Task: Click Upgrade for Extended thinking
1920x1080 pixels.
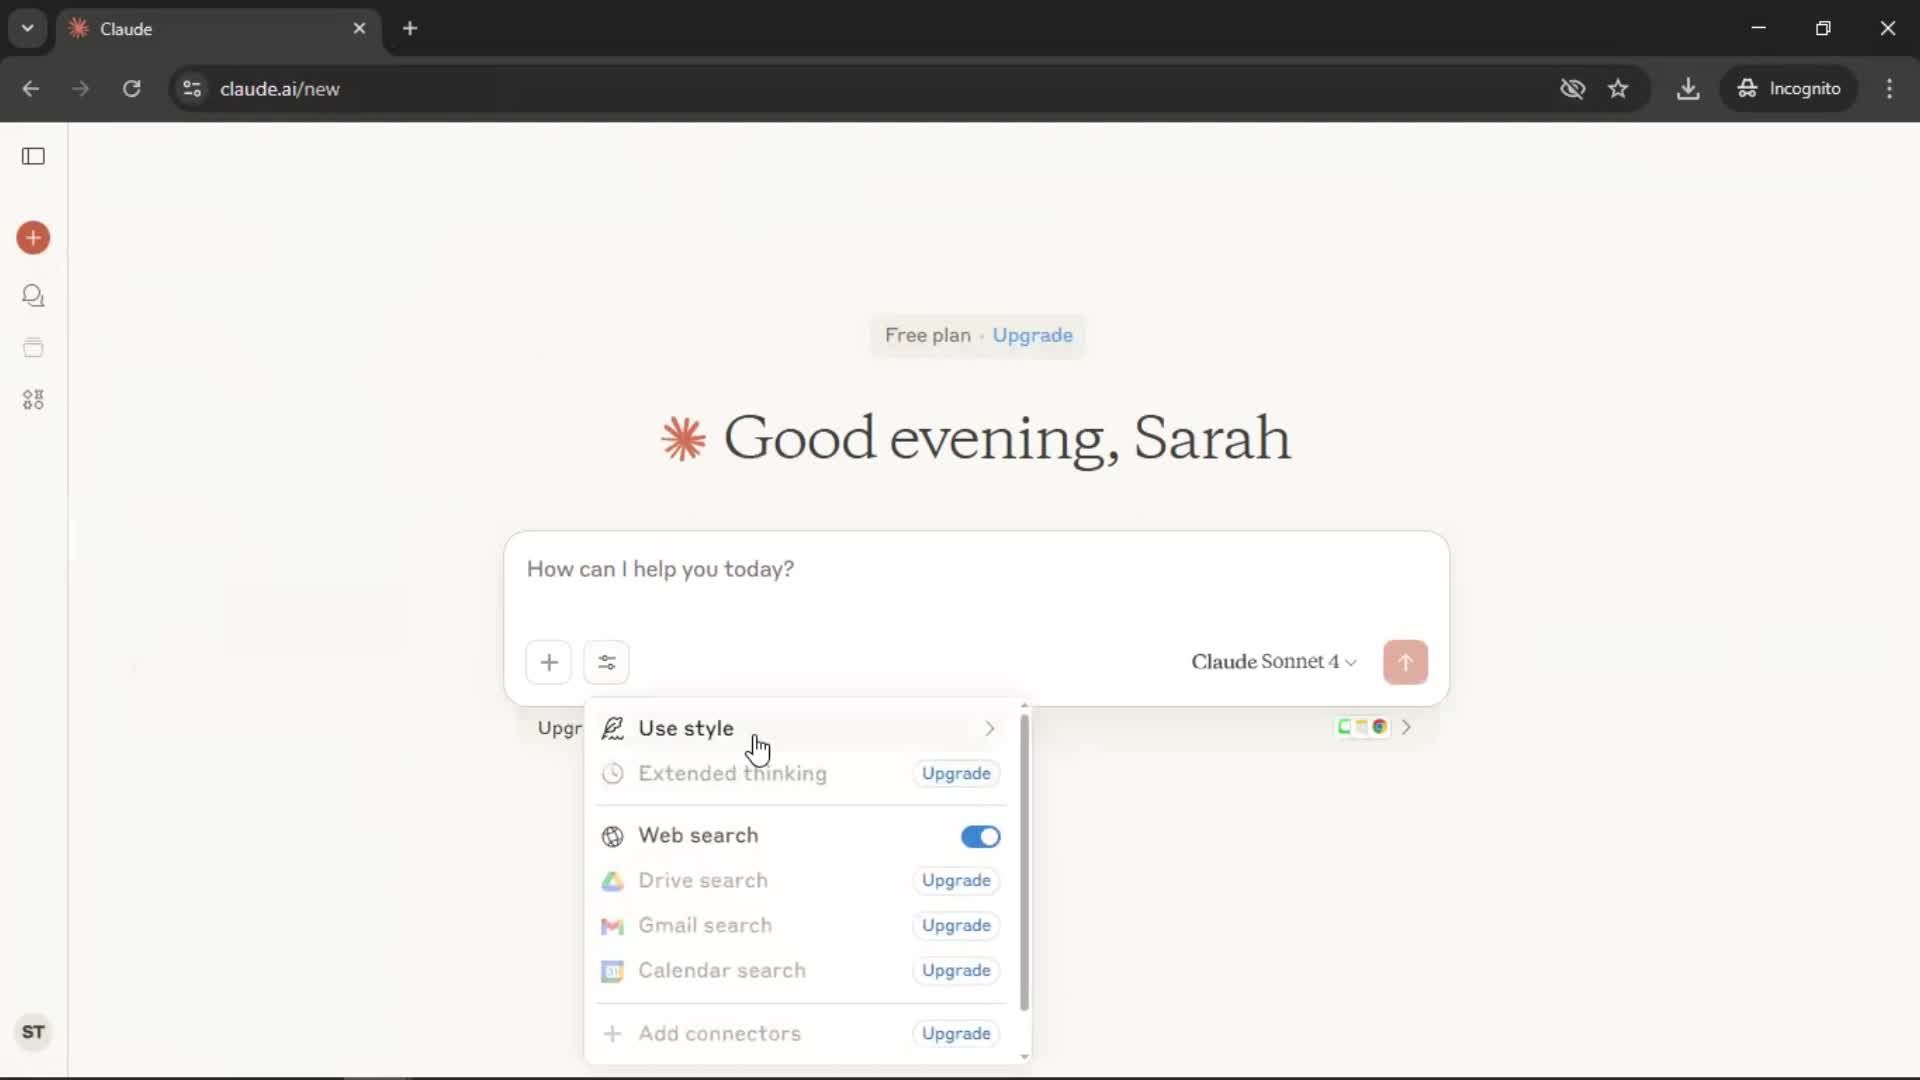Action: pyautogui.click(x=956, y=774)
